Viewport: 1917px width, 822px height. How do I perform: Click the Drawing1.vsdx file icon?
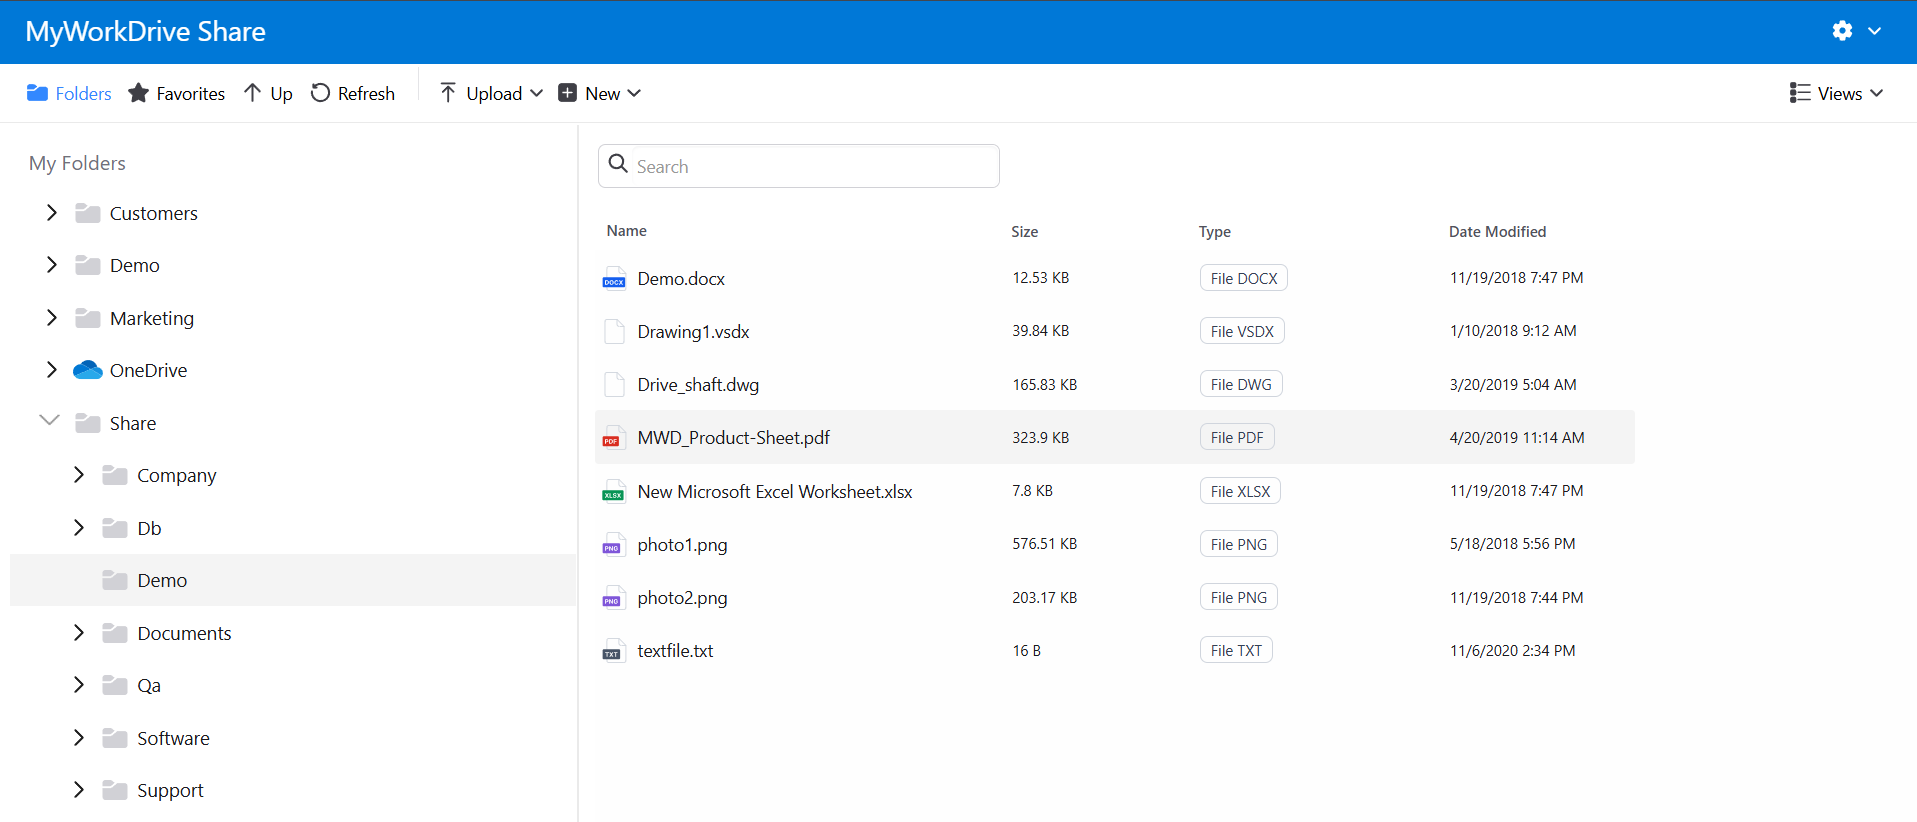point(614,331)
